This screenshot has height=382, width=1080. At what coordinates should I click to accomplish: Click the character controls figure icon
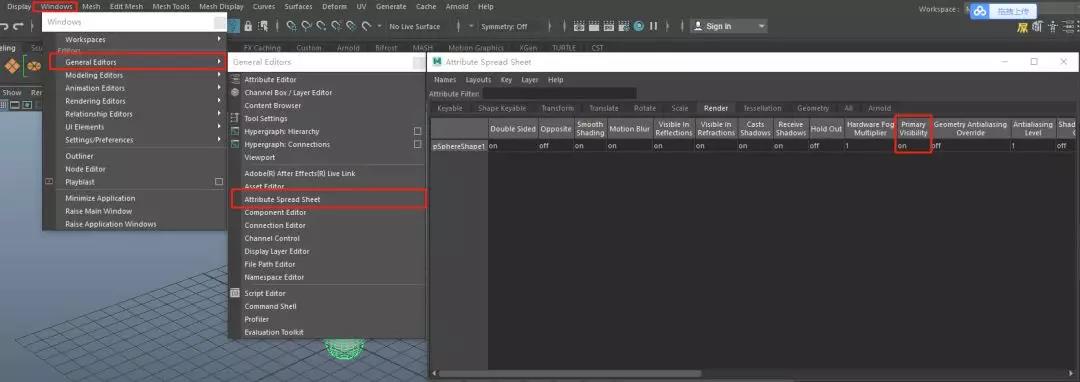[x=1052, y=28]
